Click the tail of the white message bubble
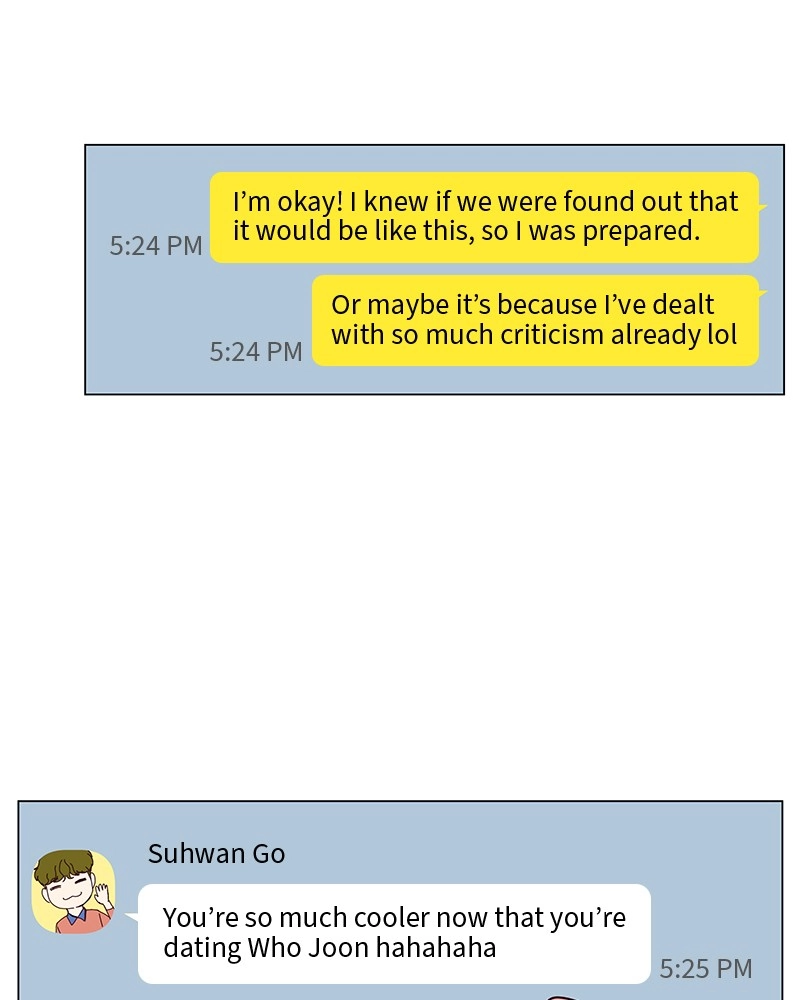The height and width of the screenshot is (1000, 800). pos(132,917)
